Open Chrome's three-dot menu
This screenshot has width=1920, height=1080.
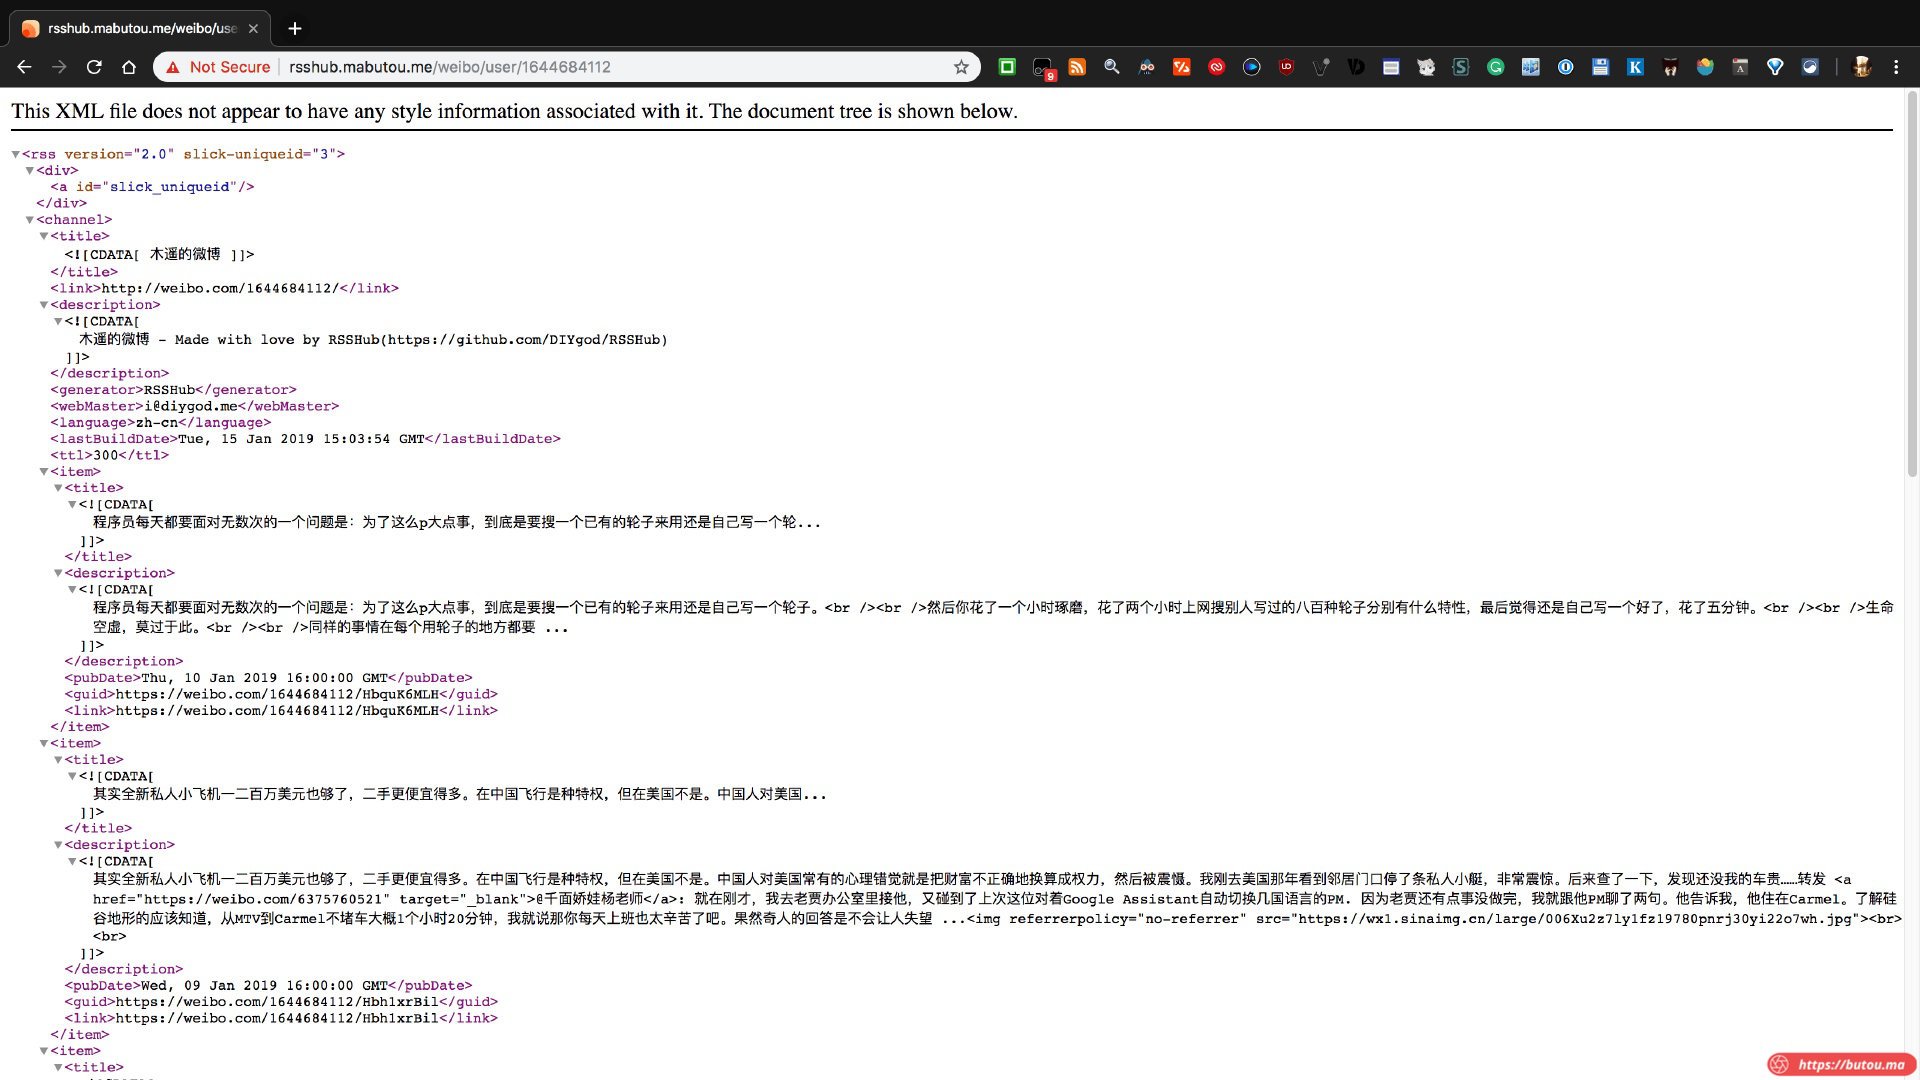click(1895, 67)
